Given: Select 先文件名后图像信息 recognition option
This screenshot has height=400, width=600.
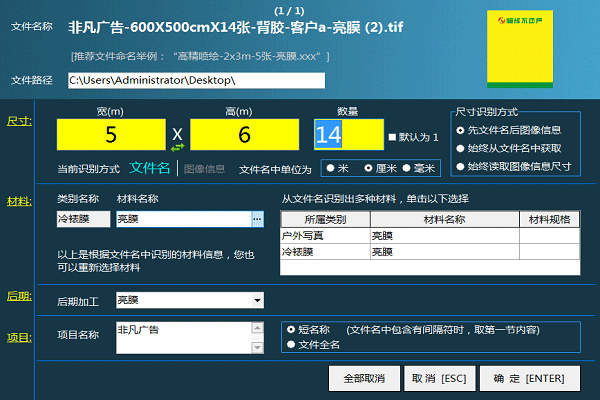Looking at the screenshot, I should pos(460,130).
